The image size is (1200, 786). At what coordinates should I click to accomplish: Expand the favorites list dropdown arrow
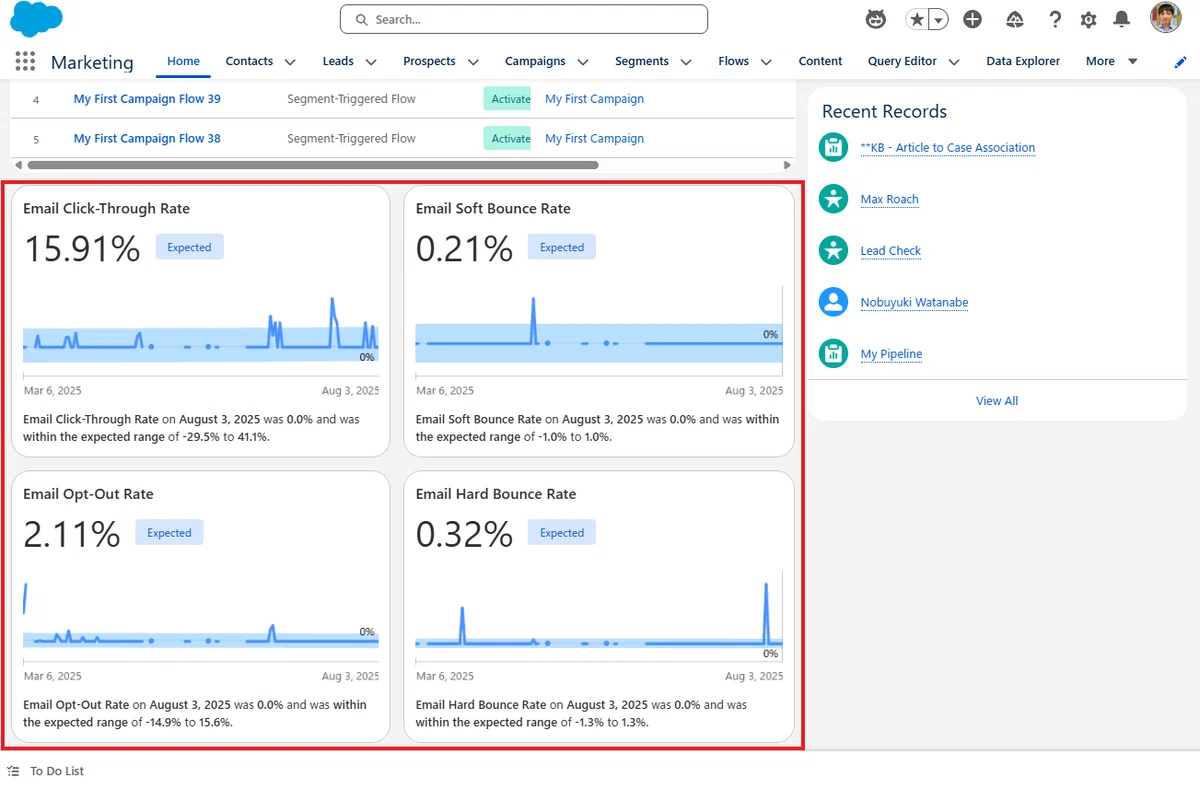tap(938, 19)
